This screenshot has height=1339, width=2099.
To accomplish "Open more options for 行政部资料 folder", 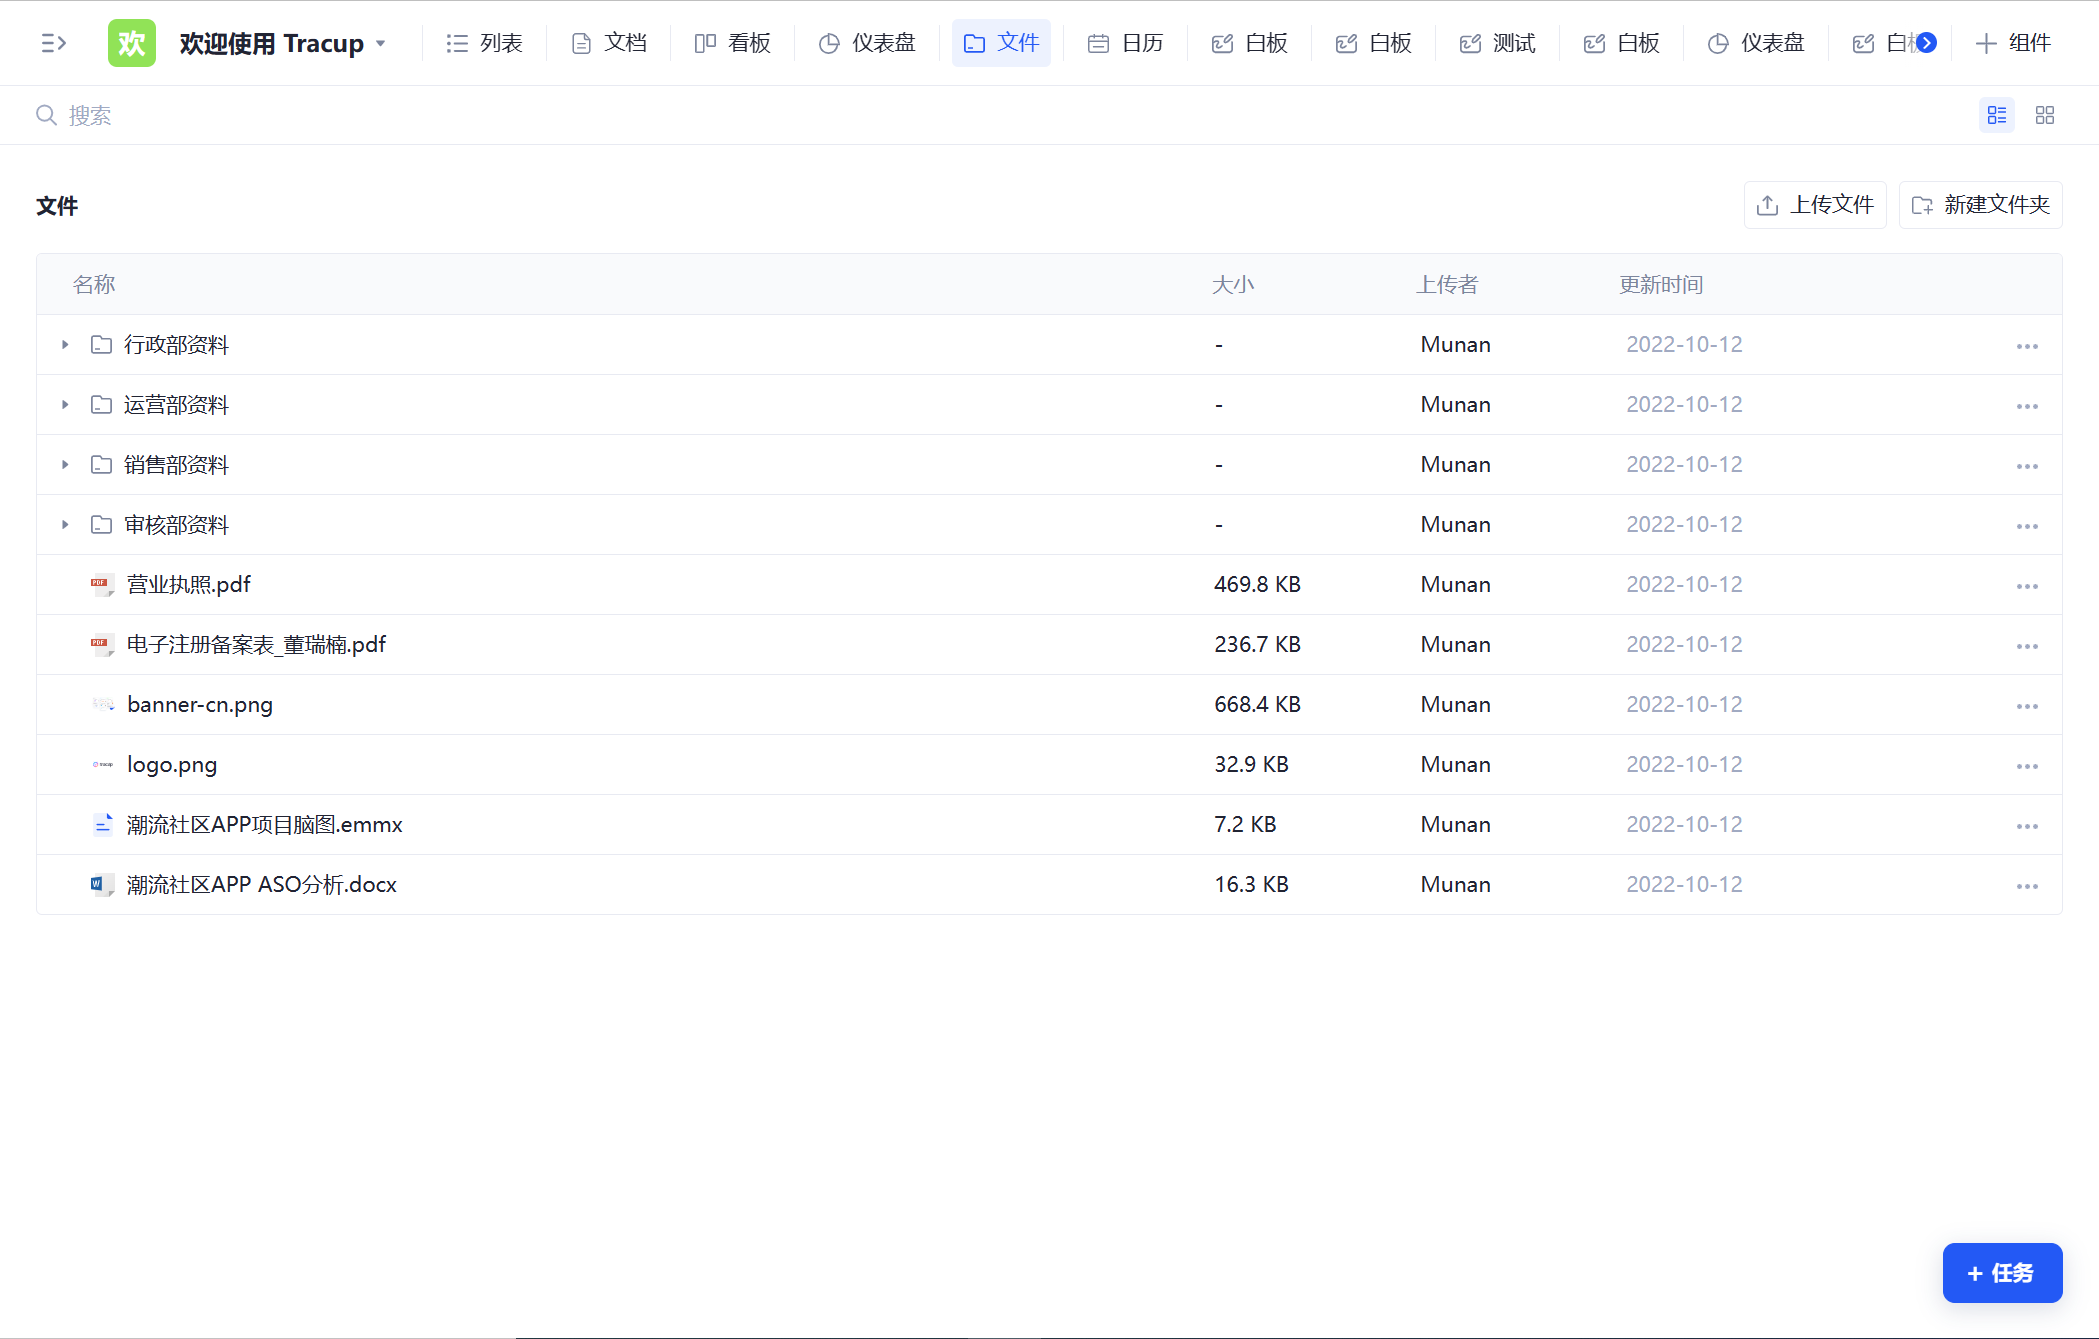I will tap(2026, 346).
